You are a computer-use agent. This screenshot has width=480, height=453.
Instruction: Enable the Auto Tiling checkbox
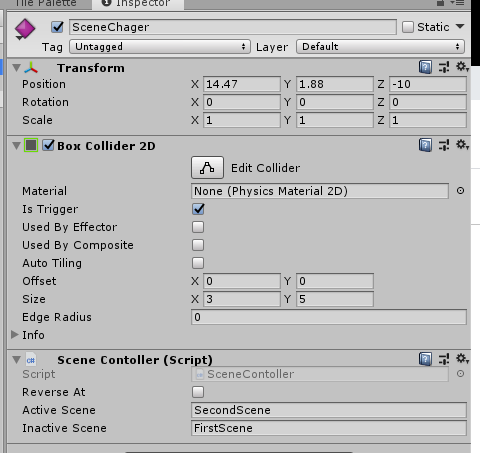click(198, 263)
